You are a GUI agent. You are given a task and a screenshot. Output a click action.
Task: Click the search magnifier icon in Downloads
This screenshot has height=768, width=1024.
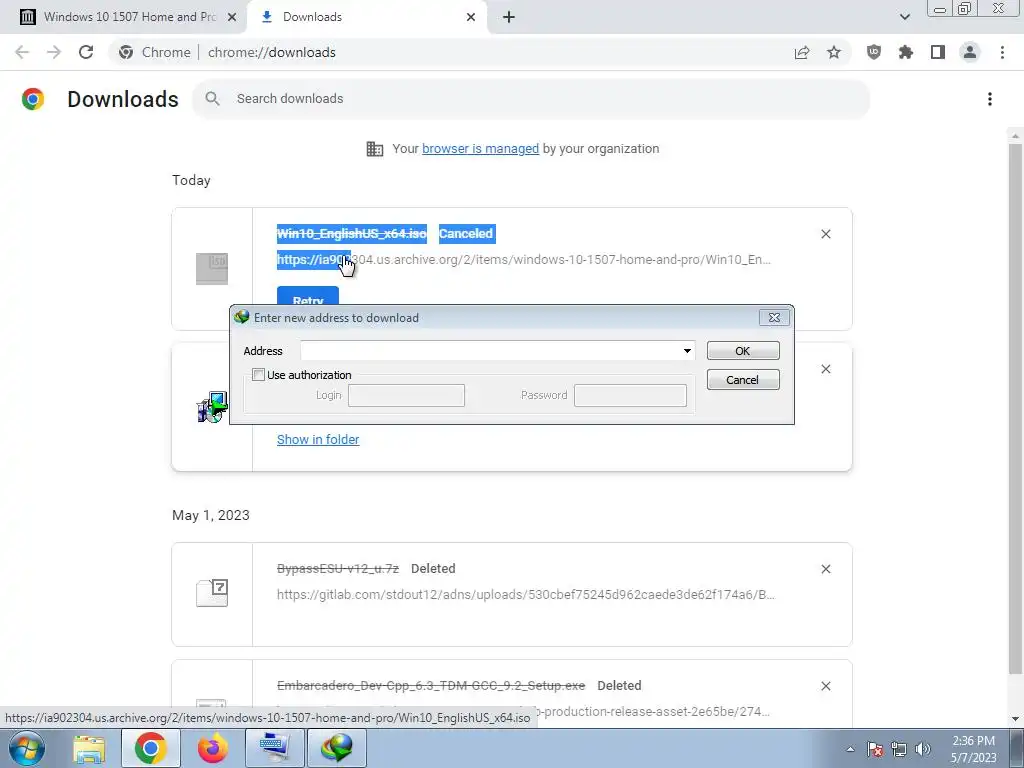point(212,99)
